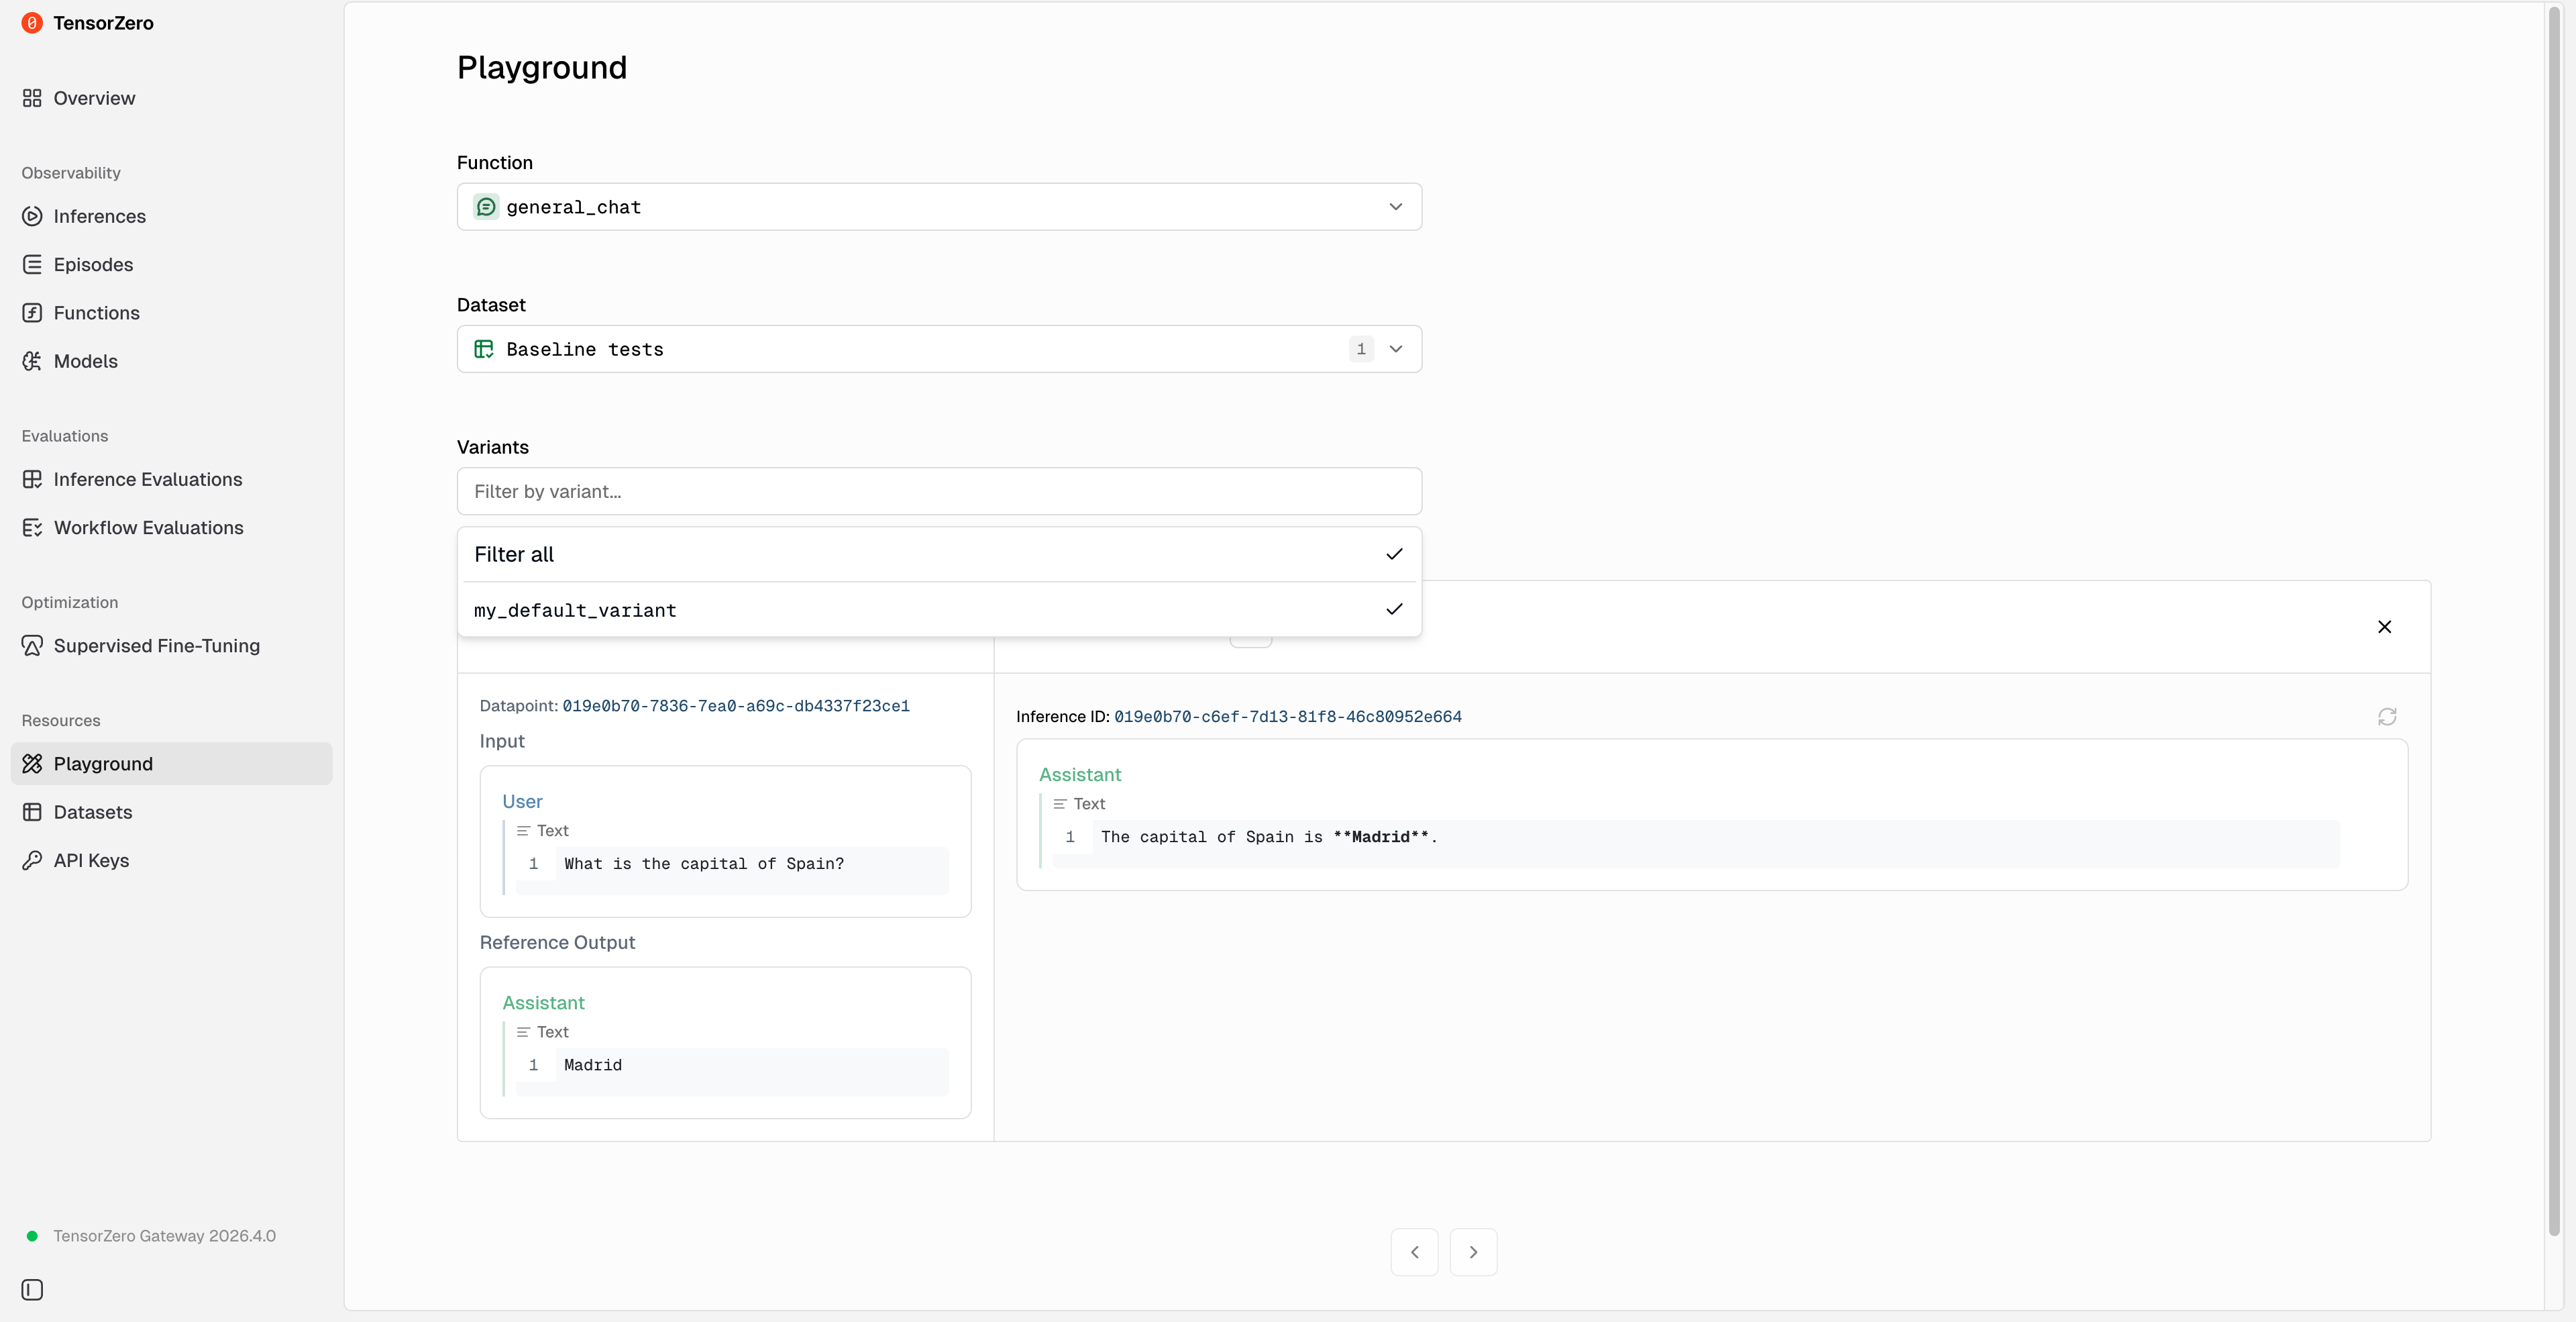Screen dimensions: 2576x1322
Task: Go to the previous page of datapoints
Action: (x=1415, y=1252)
